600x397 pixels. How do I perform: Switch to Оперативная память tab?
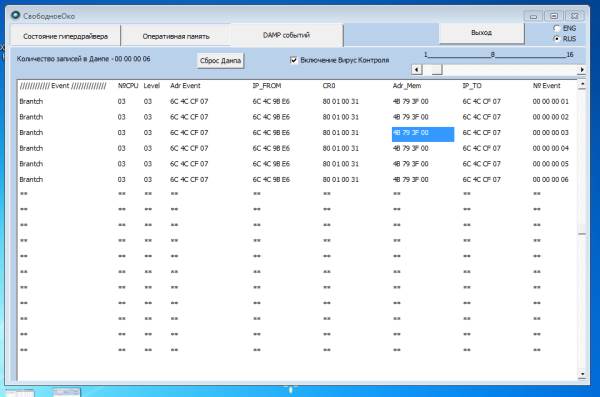(x=176, y=36)
